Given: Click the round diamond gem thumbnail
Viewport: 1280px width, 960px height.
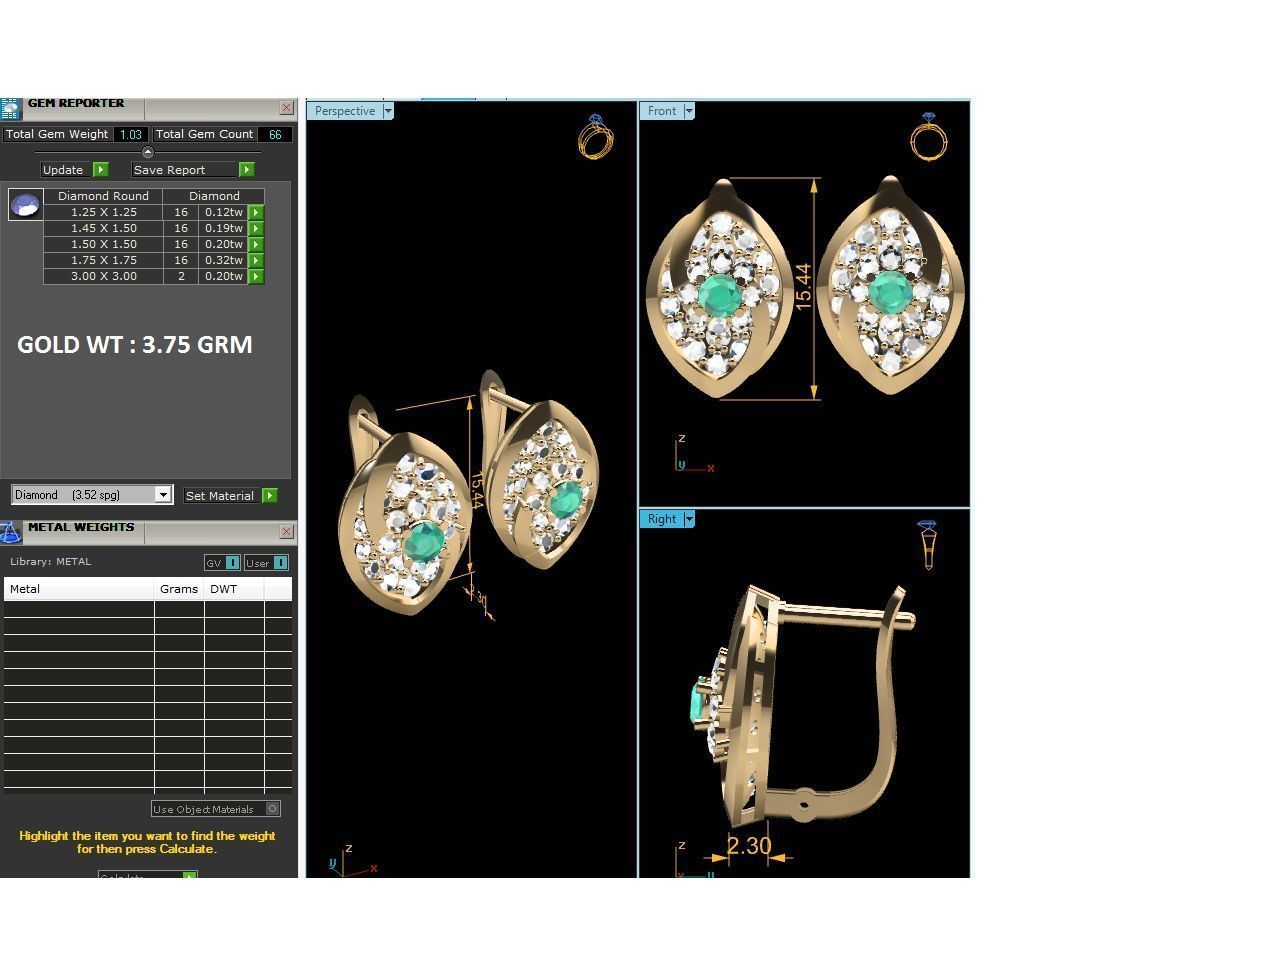Looking at the screenshot, I should [x=25, y=205].
